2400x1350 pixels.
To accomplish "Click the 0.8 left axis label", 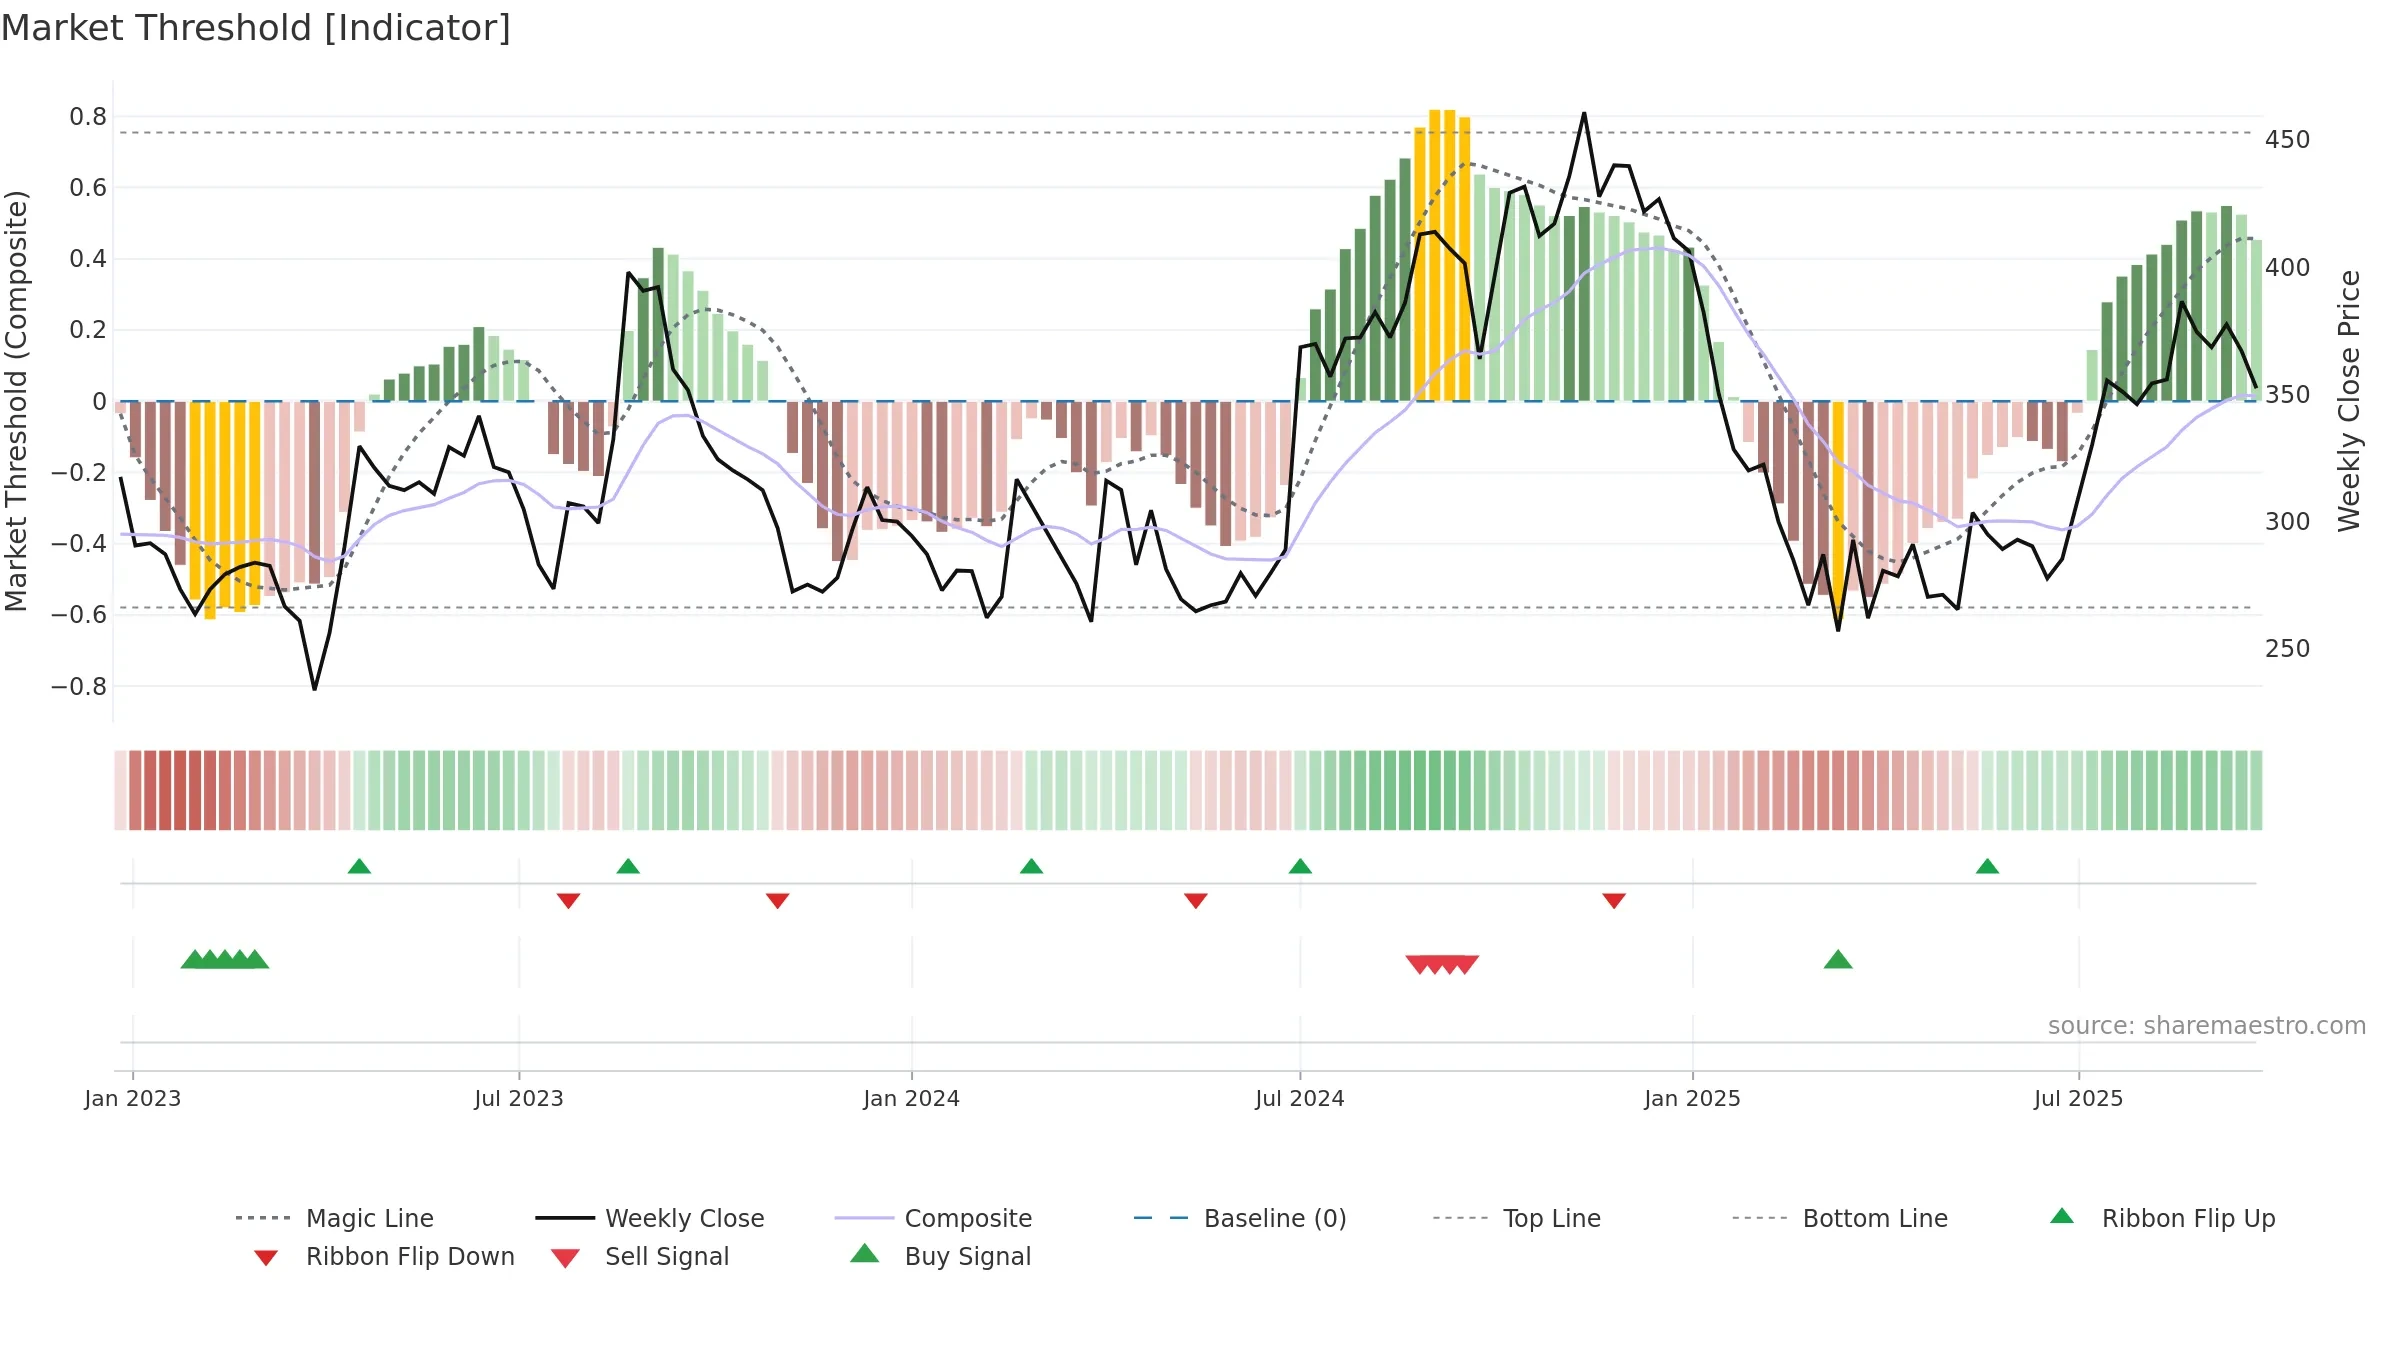I will tap(88, 117).
